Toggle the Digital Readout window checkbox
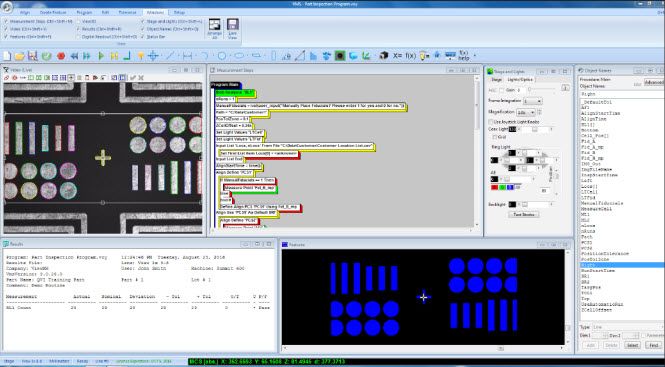665x367 pixels. pos(78,37)
